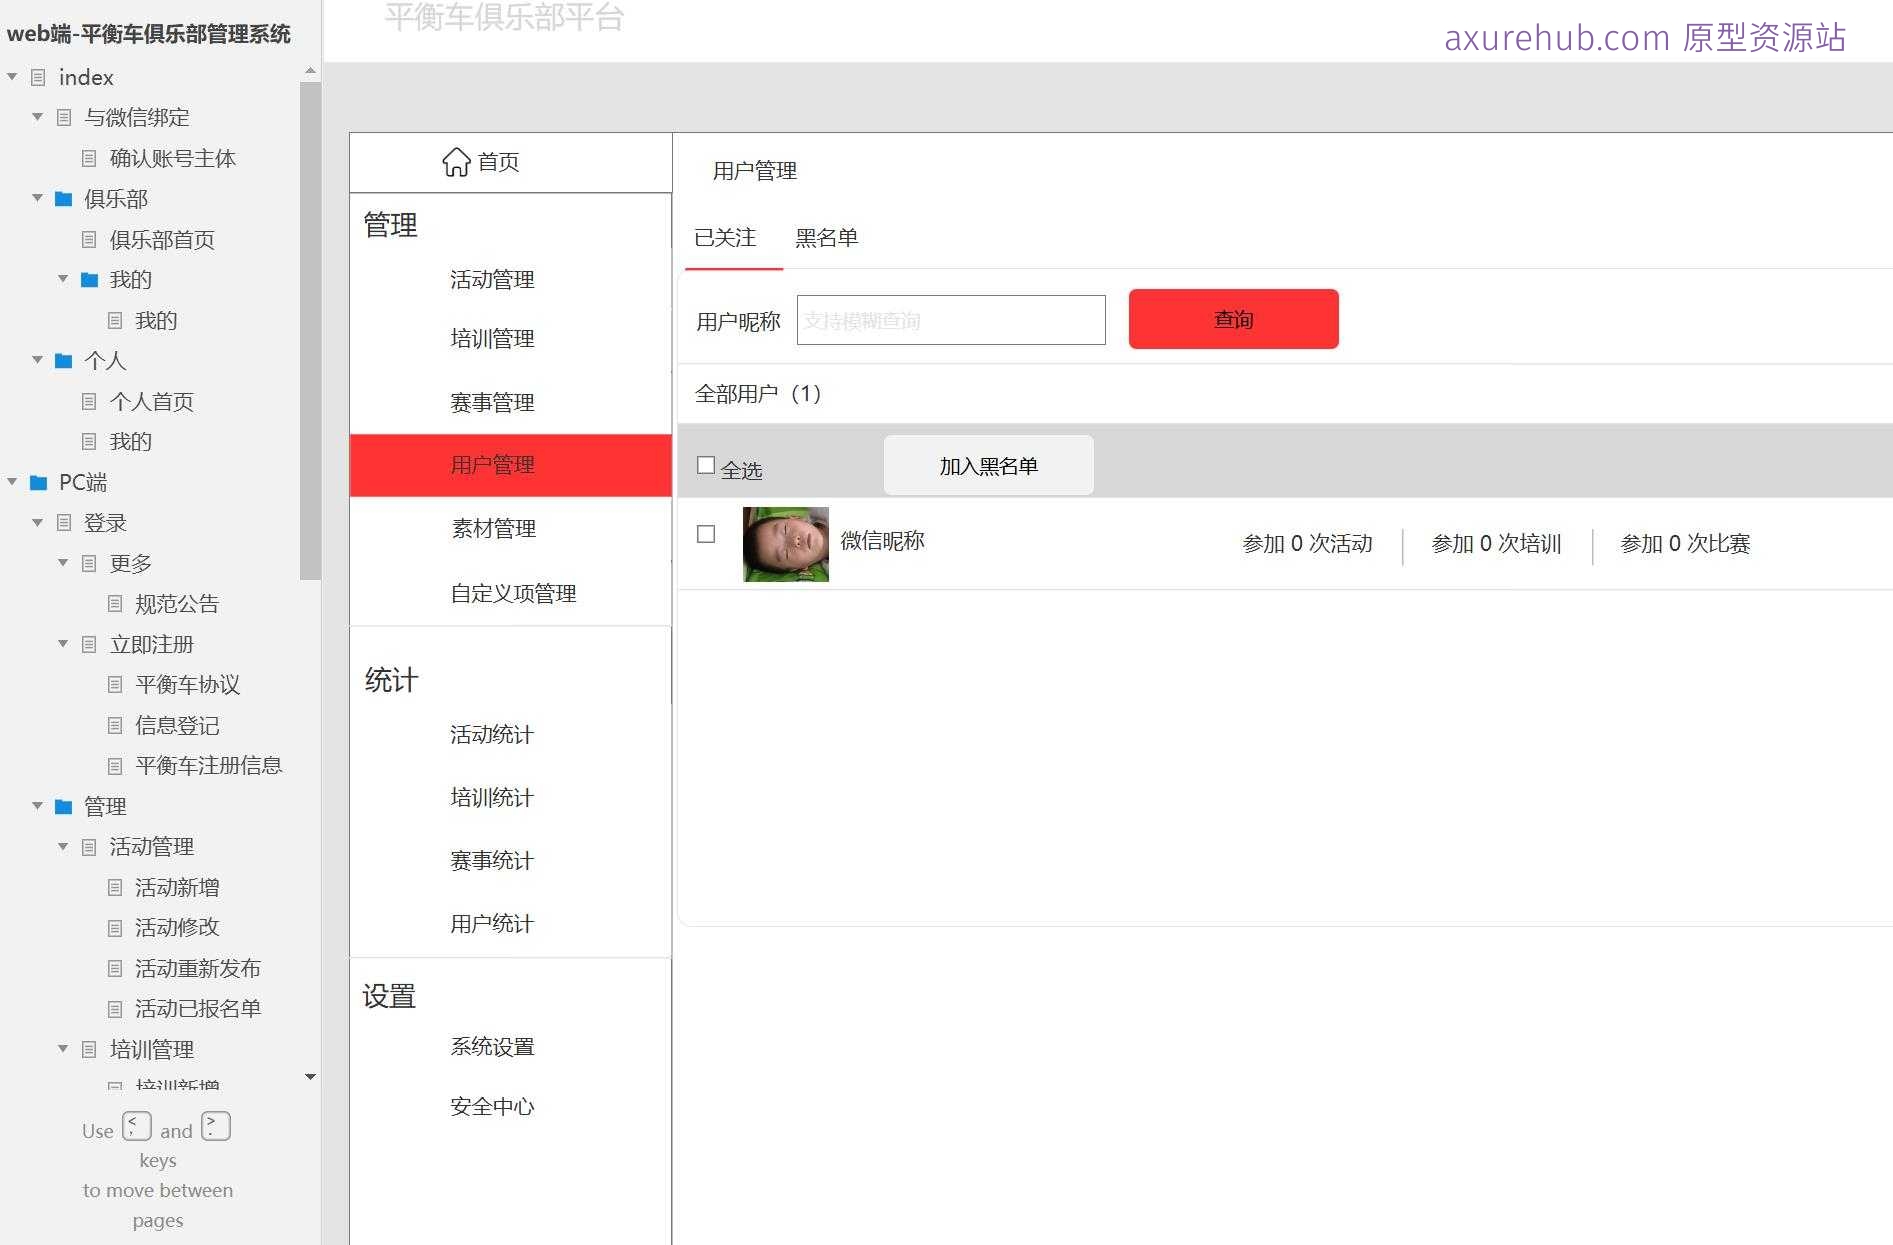This screenshot has height=1245, width=1893.
Task: Collapse the PC端 folder in the tree
Action: (12, 482)
